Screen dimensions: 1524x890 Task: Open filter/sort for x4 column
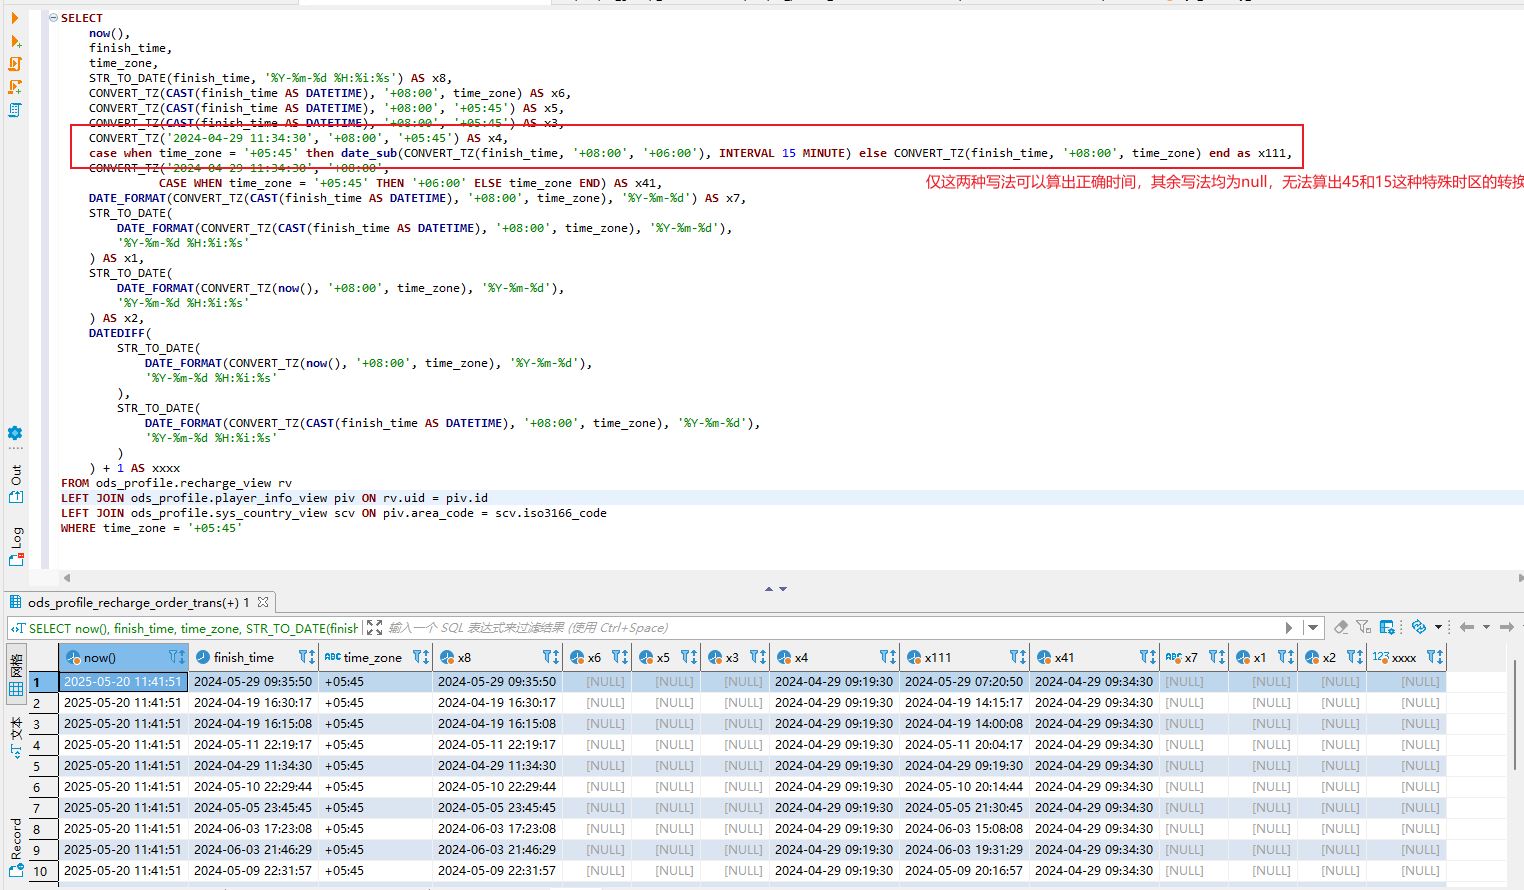(887, 657)
